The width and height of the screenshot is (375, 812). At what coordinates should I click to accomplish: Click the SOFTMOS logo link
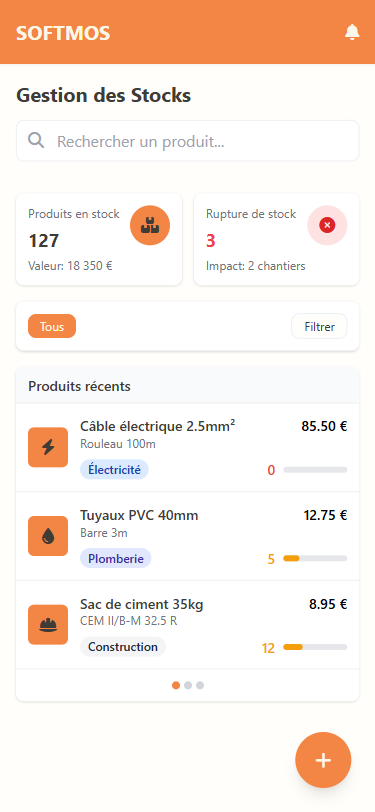(x=63, y=33)
